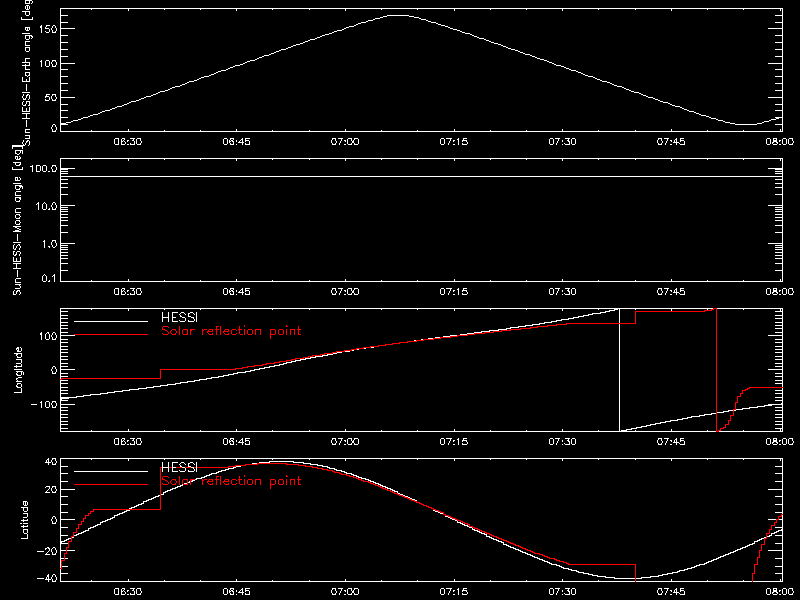This screenshot has width=800, height=600.
Task: Click -40 tick label on Latitude axis
Action: tap(47, 579)
